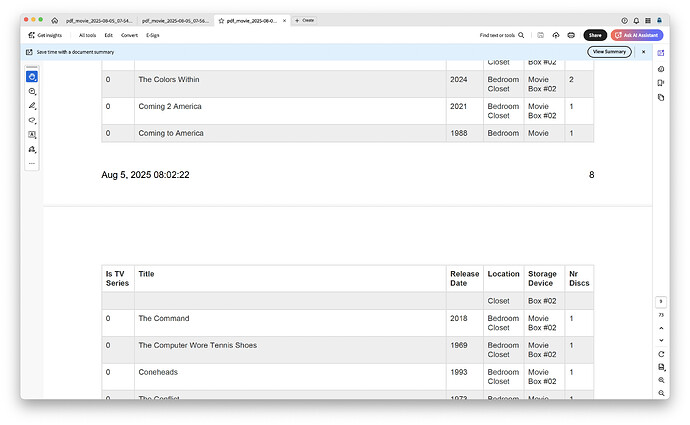
Task: Click drag handle atop quick toolbar
Action: tap(32, 67)
